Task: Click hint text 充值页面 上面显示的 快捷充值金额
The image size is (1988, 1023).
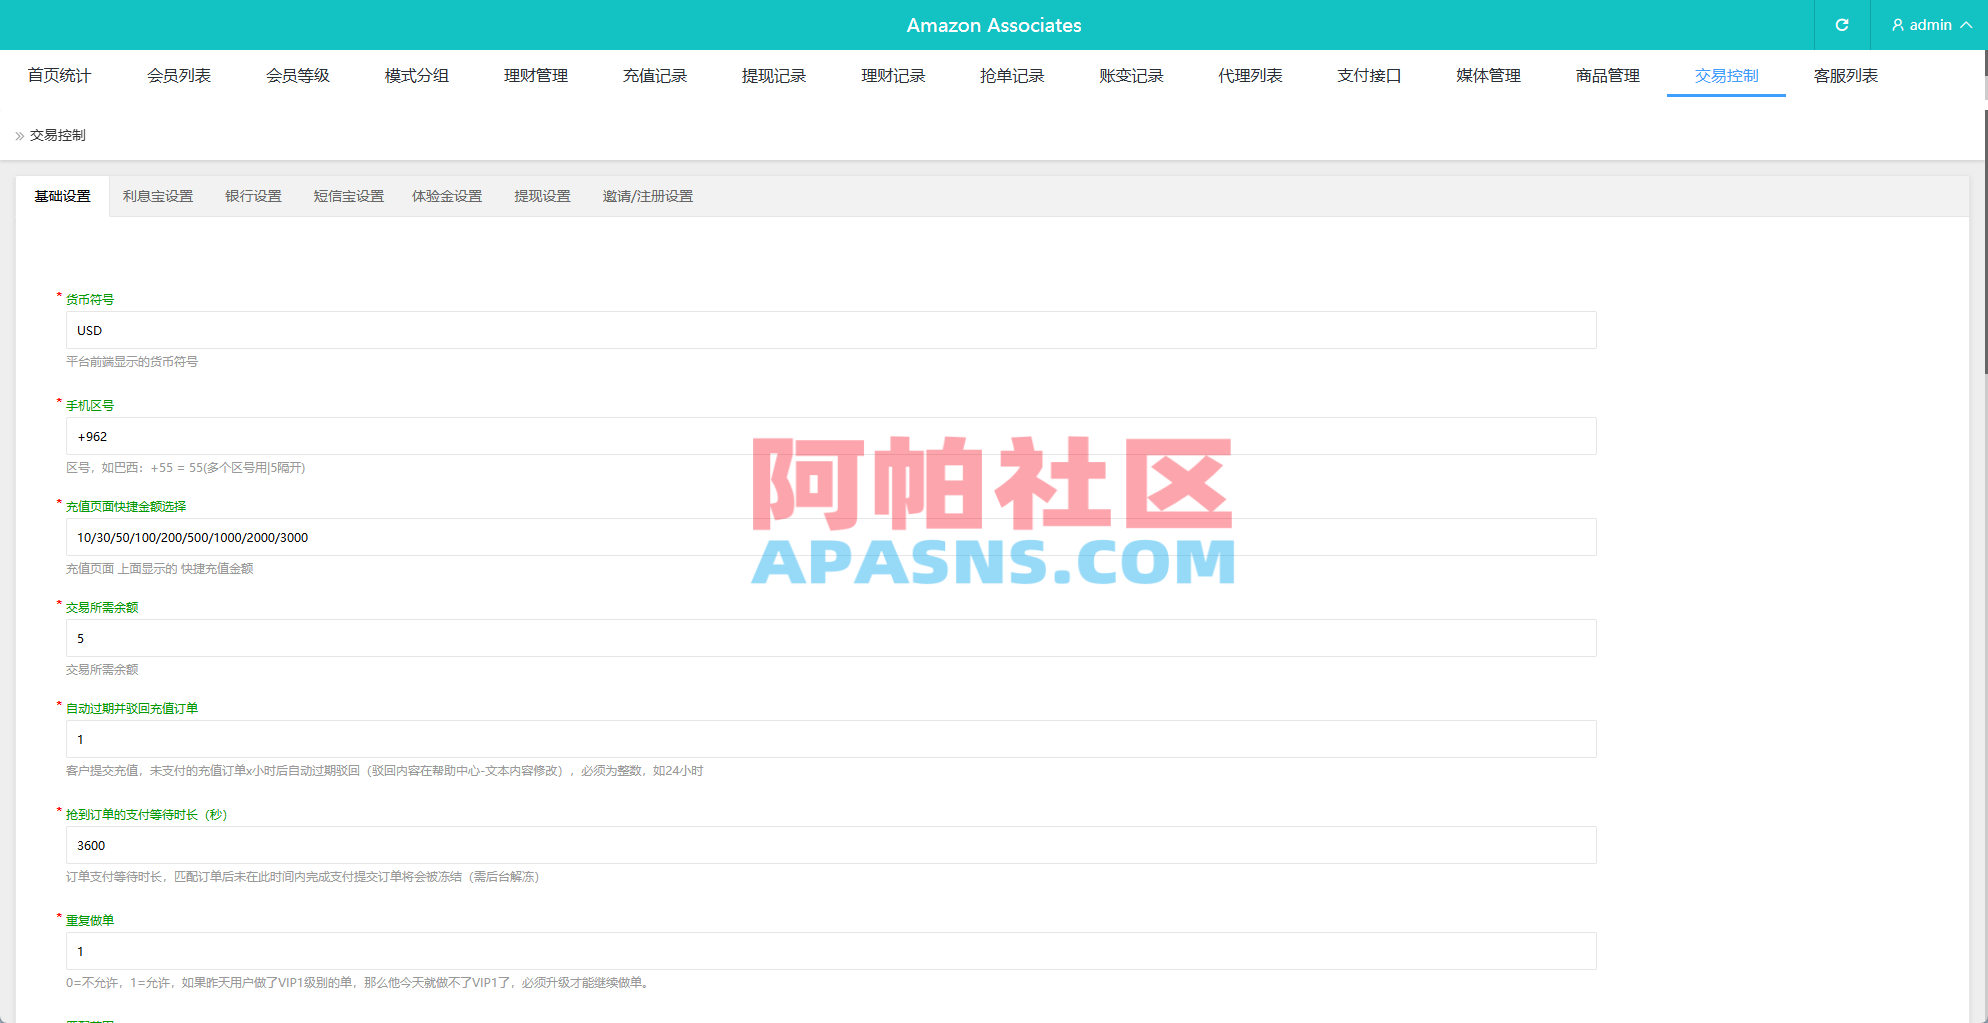Action: point(160,568)
